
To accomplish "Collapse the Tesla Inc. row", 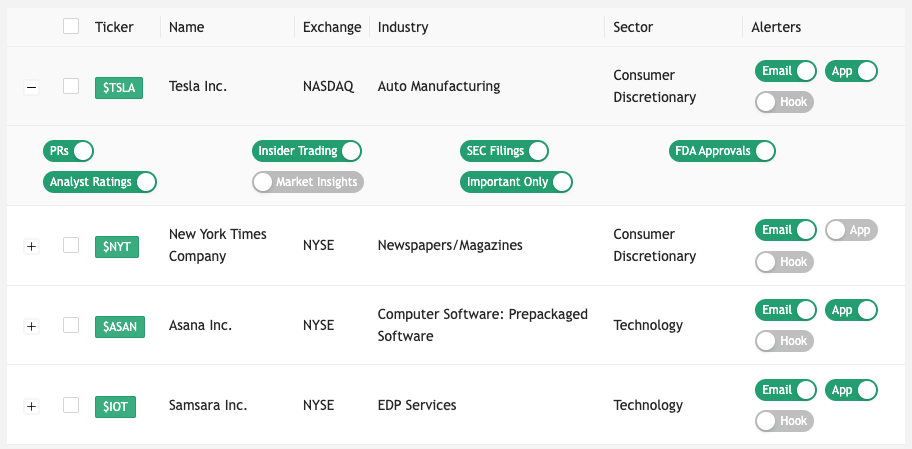I will click(x=31, y=88).
